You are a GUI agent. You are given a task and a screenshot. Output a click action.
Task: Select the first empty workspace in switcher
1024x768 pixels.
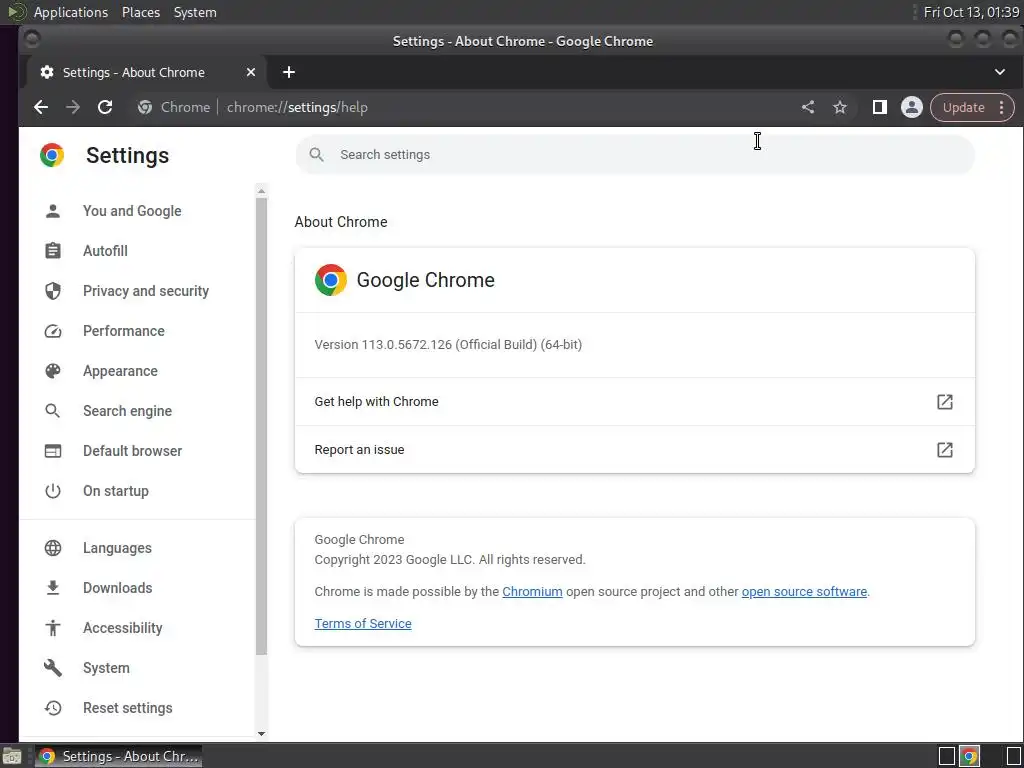pyautogui.click(x=947, y=756)
